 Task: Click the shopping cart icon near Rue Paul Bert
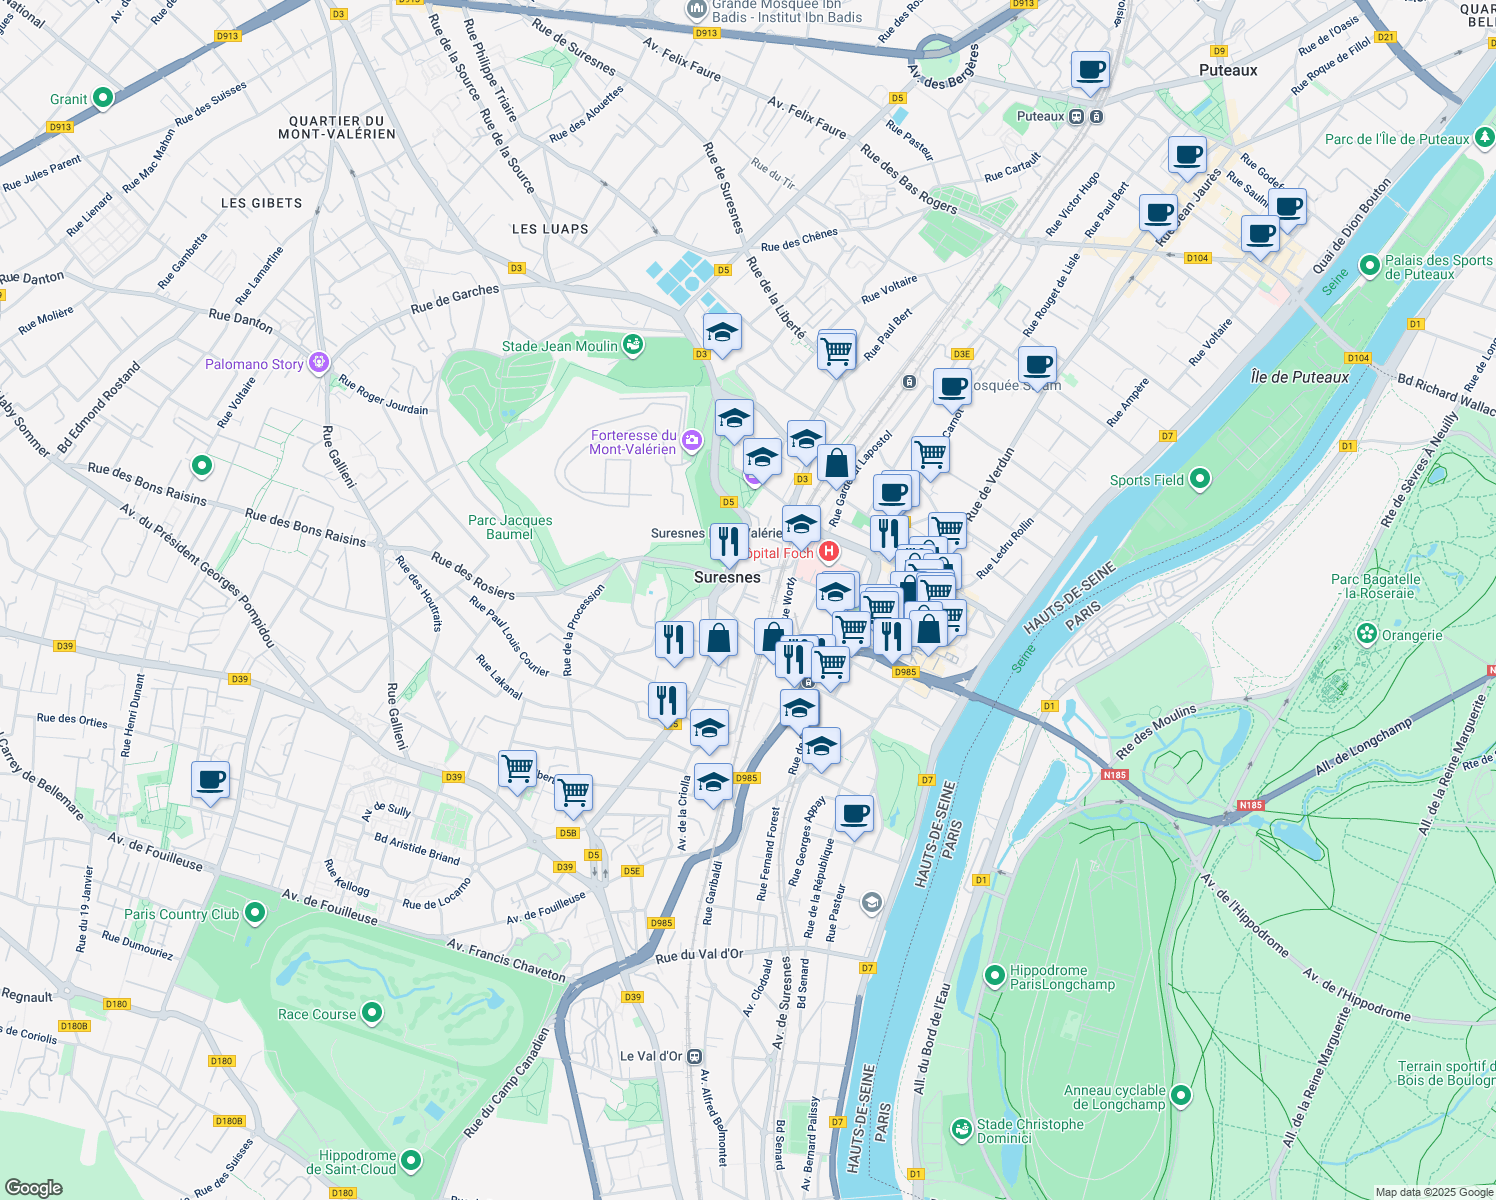point(837,351)
